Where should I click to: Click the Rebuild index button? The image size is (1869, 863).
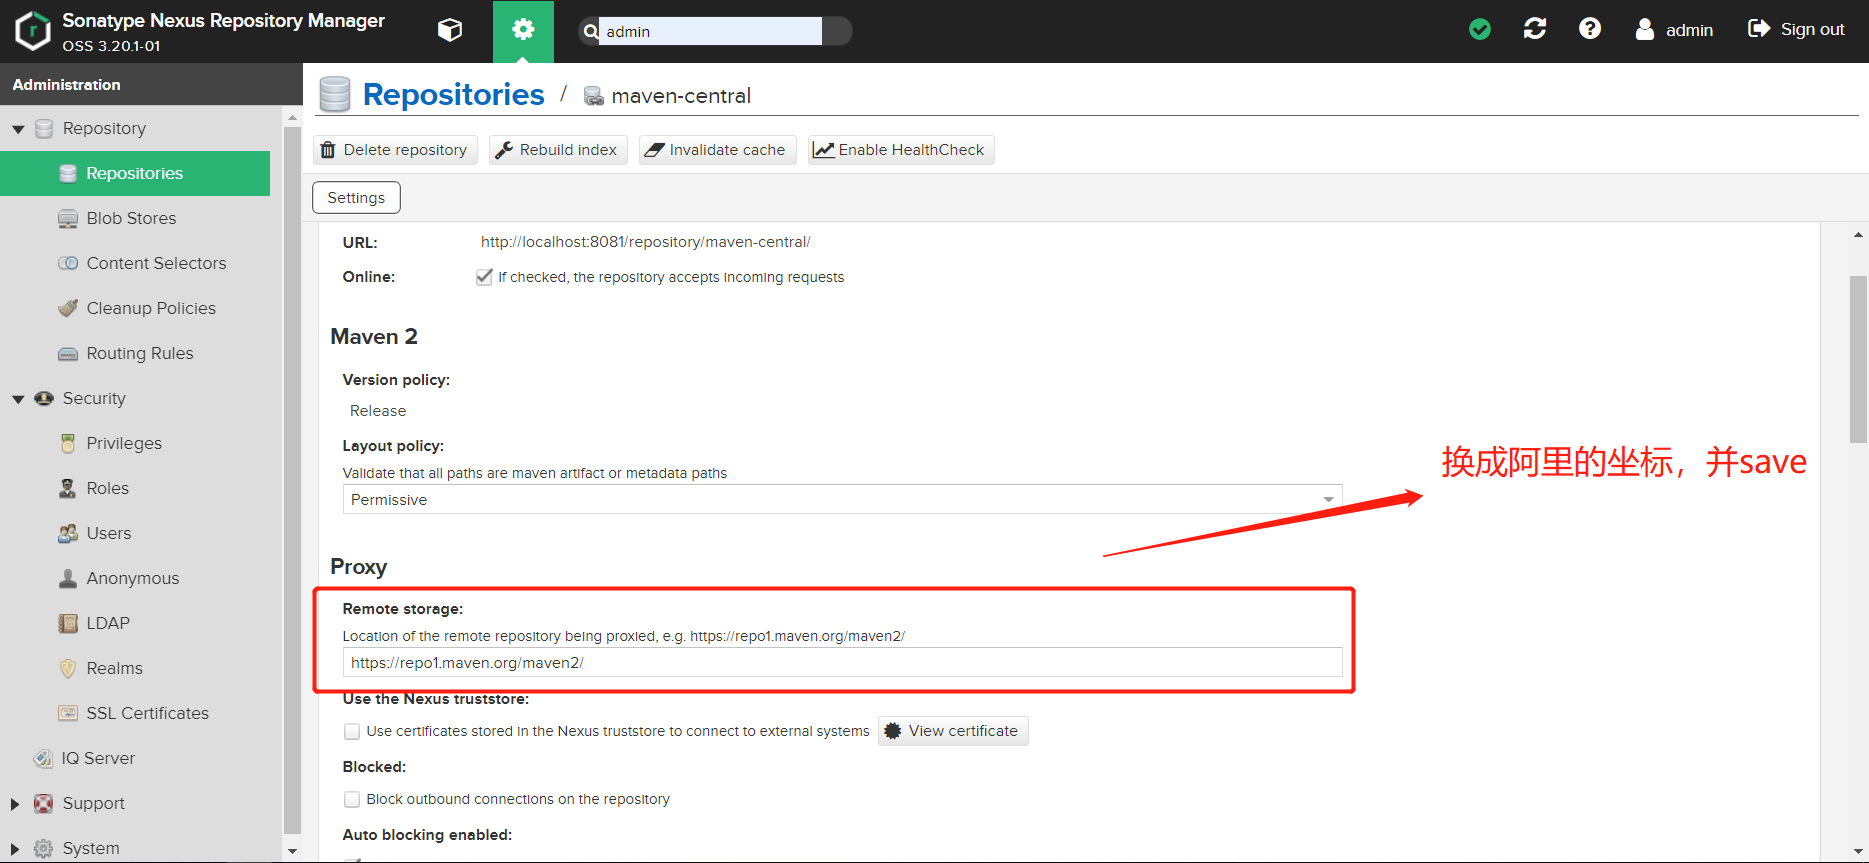(x=558, y=150)
